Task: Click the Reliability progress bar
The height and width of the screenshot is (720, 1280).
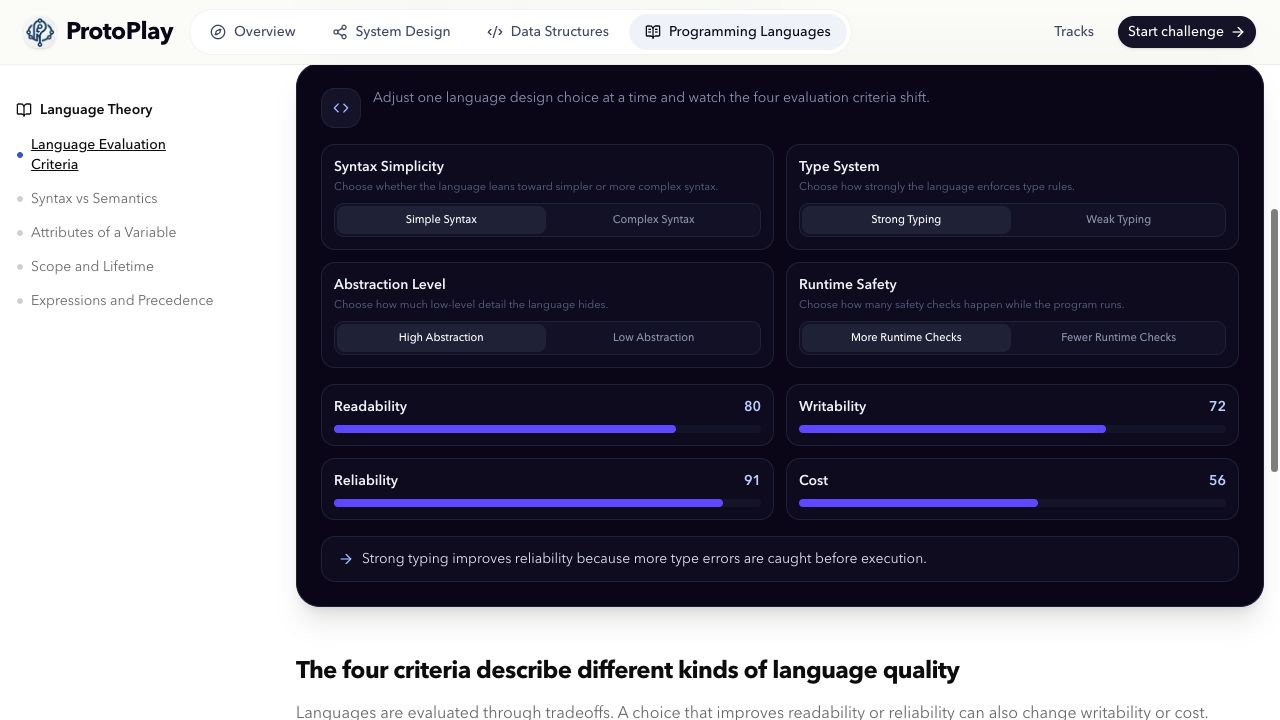Action: pyautogui.click(x=547, y=503)
